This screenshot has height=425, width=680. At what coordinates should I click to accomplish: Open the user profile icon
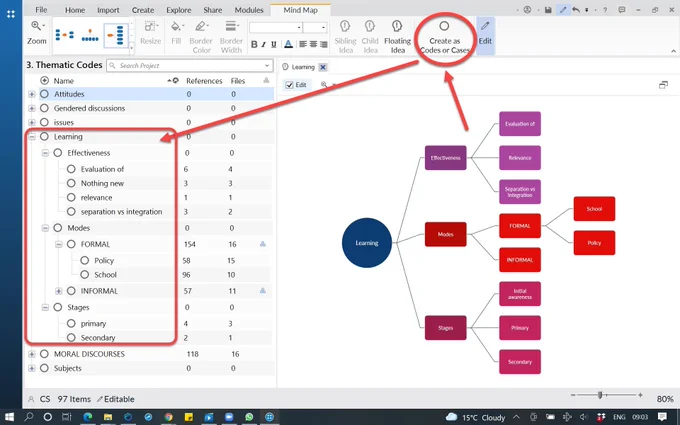point(527,10)
